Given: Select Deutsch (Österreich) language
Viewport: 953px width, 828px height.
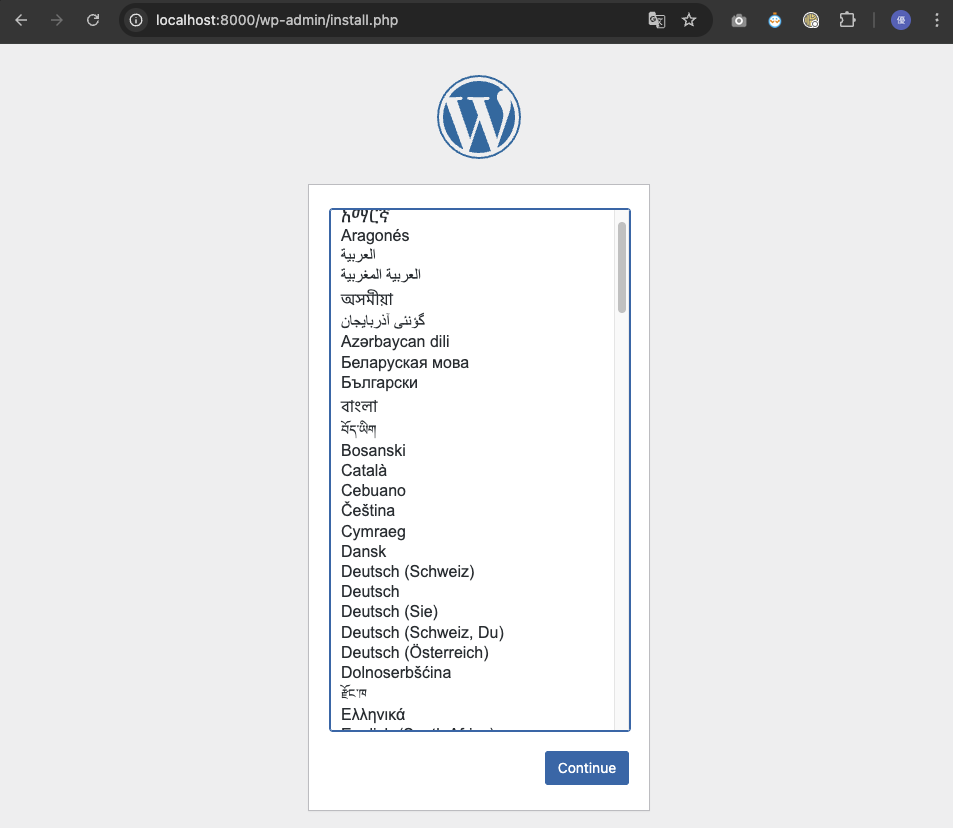Looking at the screenshot, I should tap(472, 652).
